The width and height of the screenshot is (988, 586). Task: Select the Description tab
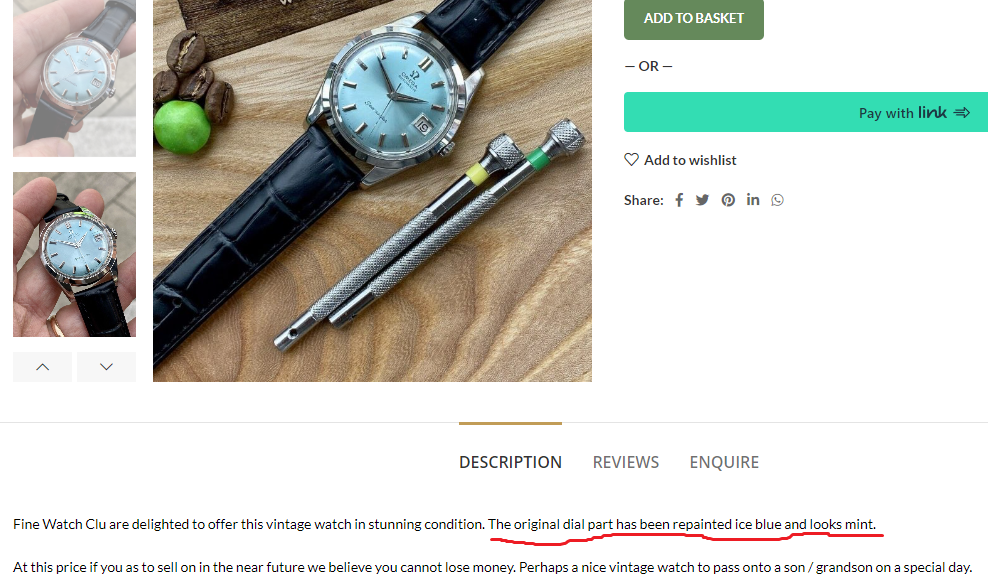pos(510,462)
